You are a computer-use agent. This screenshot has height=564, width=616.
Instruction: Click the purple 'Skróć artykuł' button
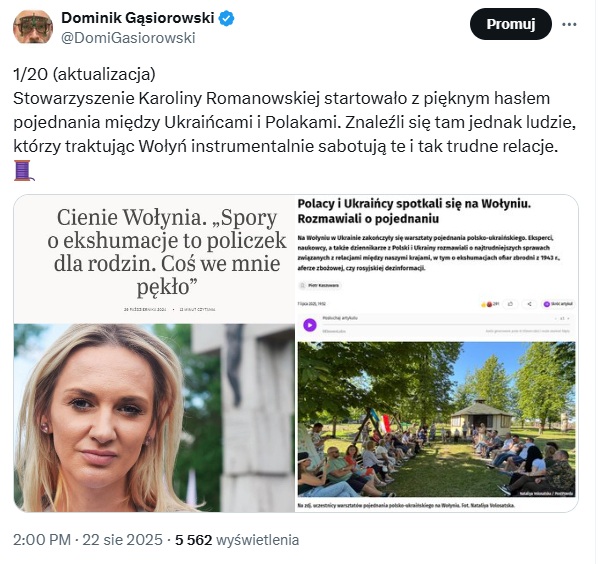click(x=558, y=304)
